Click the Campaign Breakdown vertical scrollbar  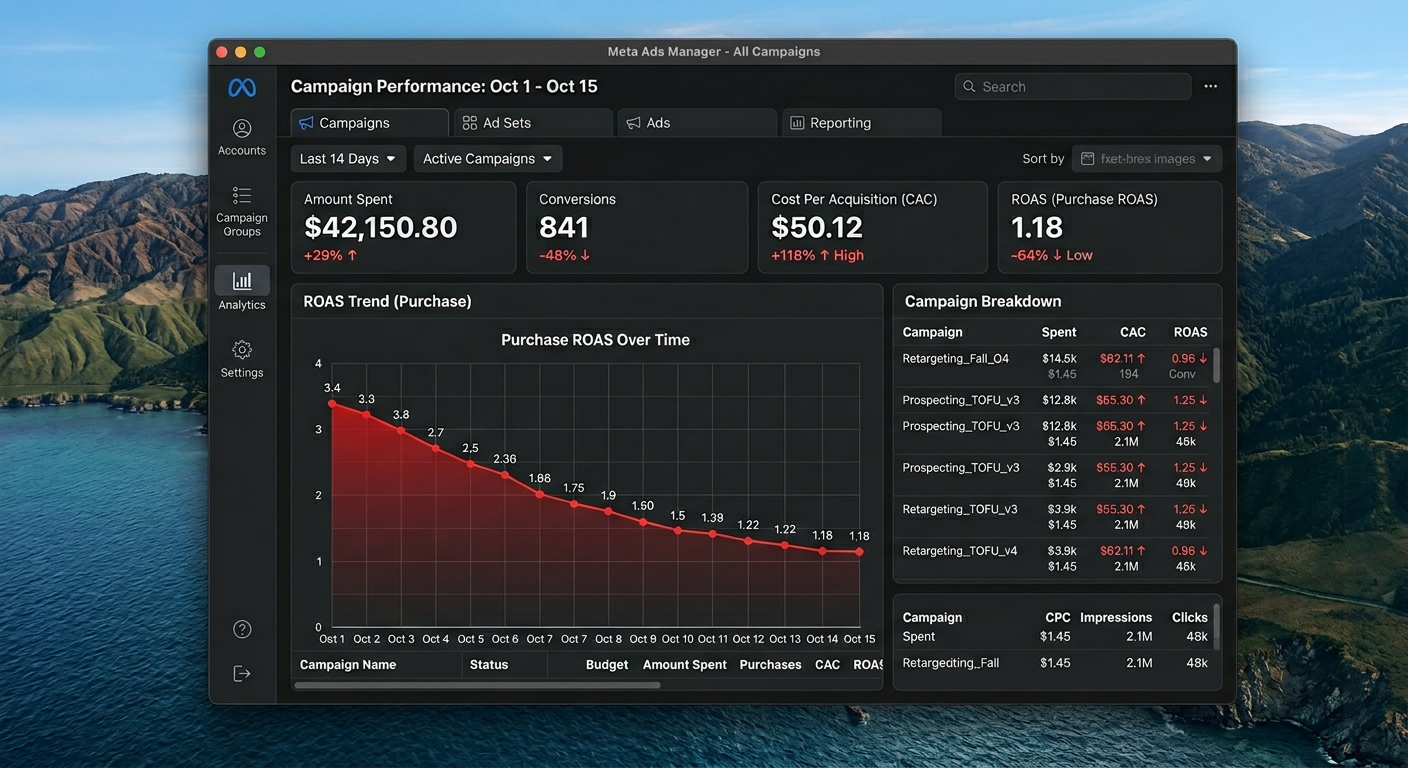click(1216, 365)
